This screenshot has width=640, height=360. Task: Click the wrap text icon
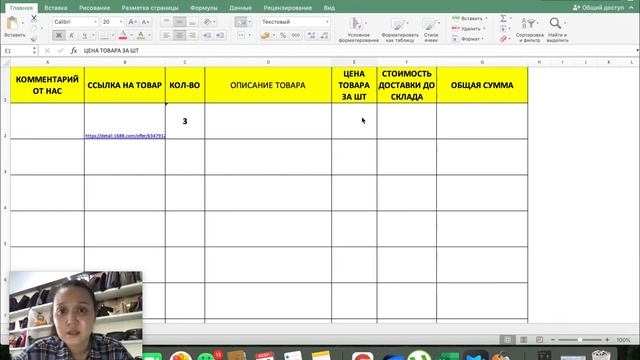[x=241, y=22]
